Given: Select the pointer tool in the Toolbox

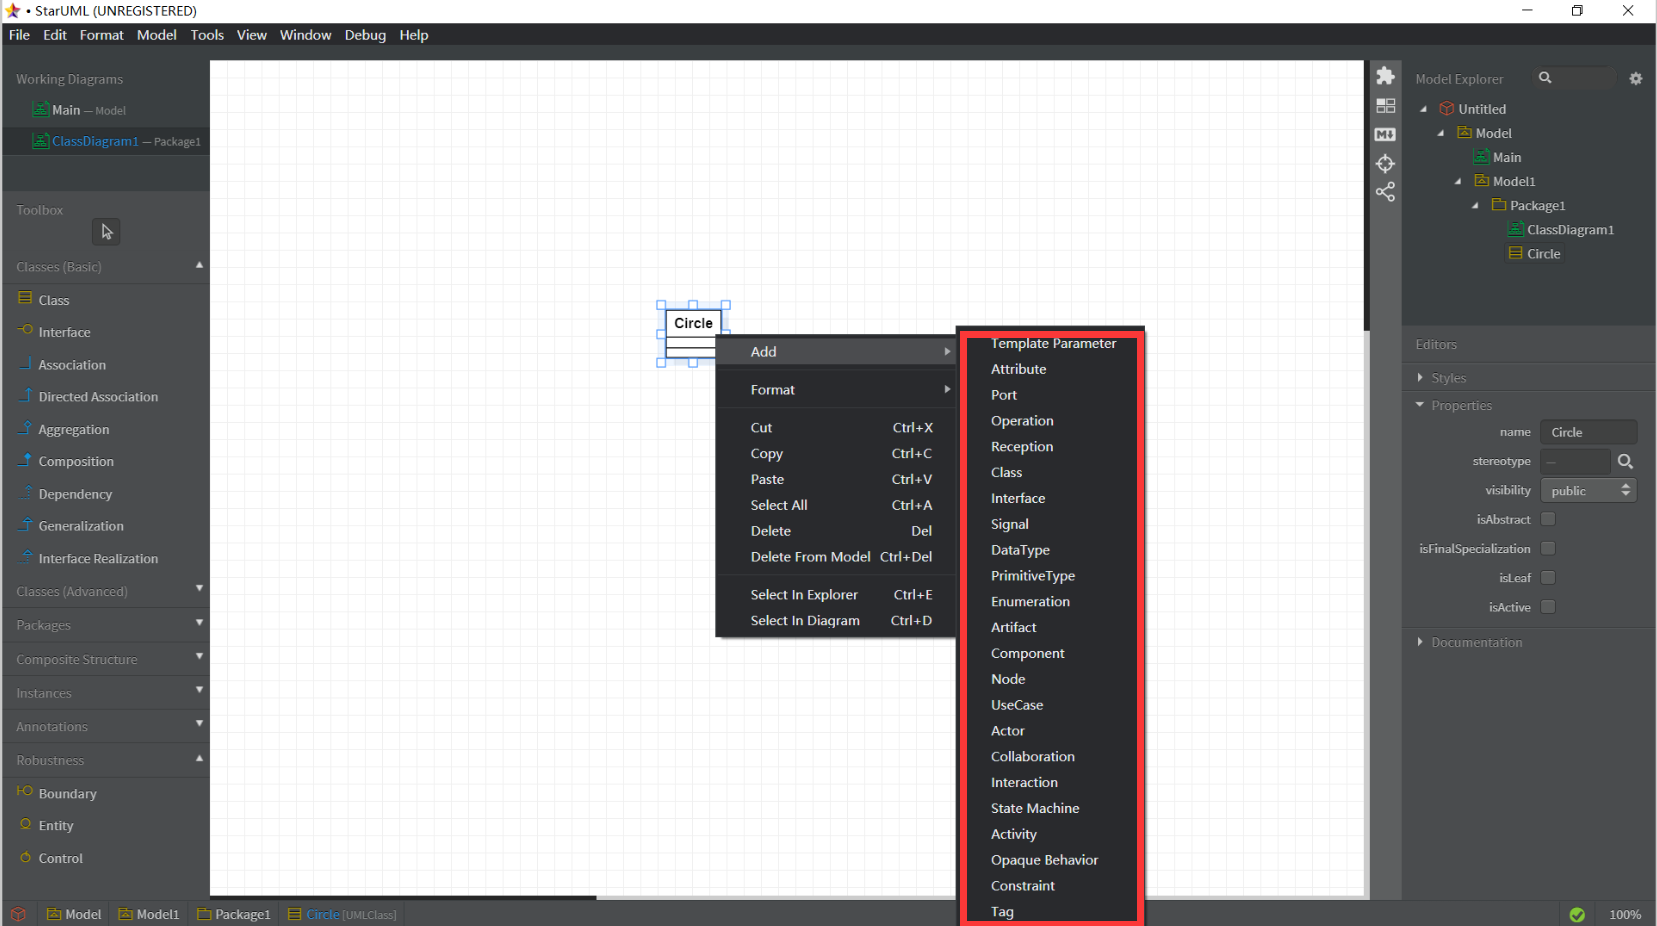Looking at the screenshot, I should pyautogui.click(x=106, y=231).
